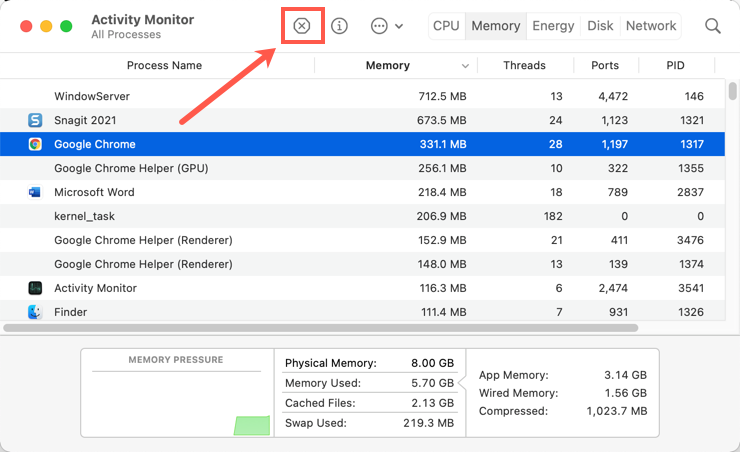Image resolution: width=740 pixels, height=452 pixels.
Task: Click the Memory Used 5.70 GB entry
Action: [369, 383]
